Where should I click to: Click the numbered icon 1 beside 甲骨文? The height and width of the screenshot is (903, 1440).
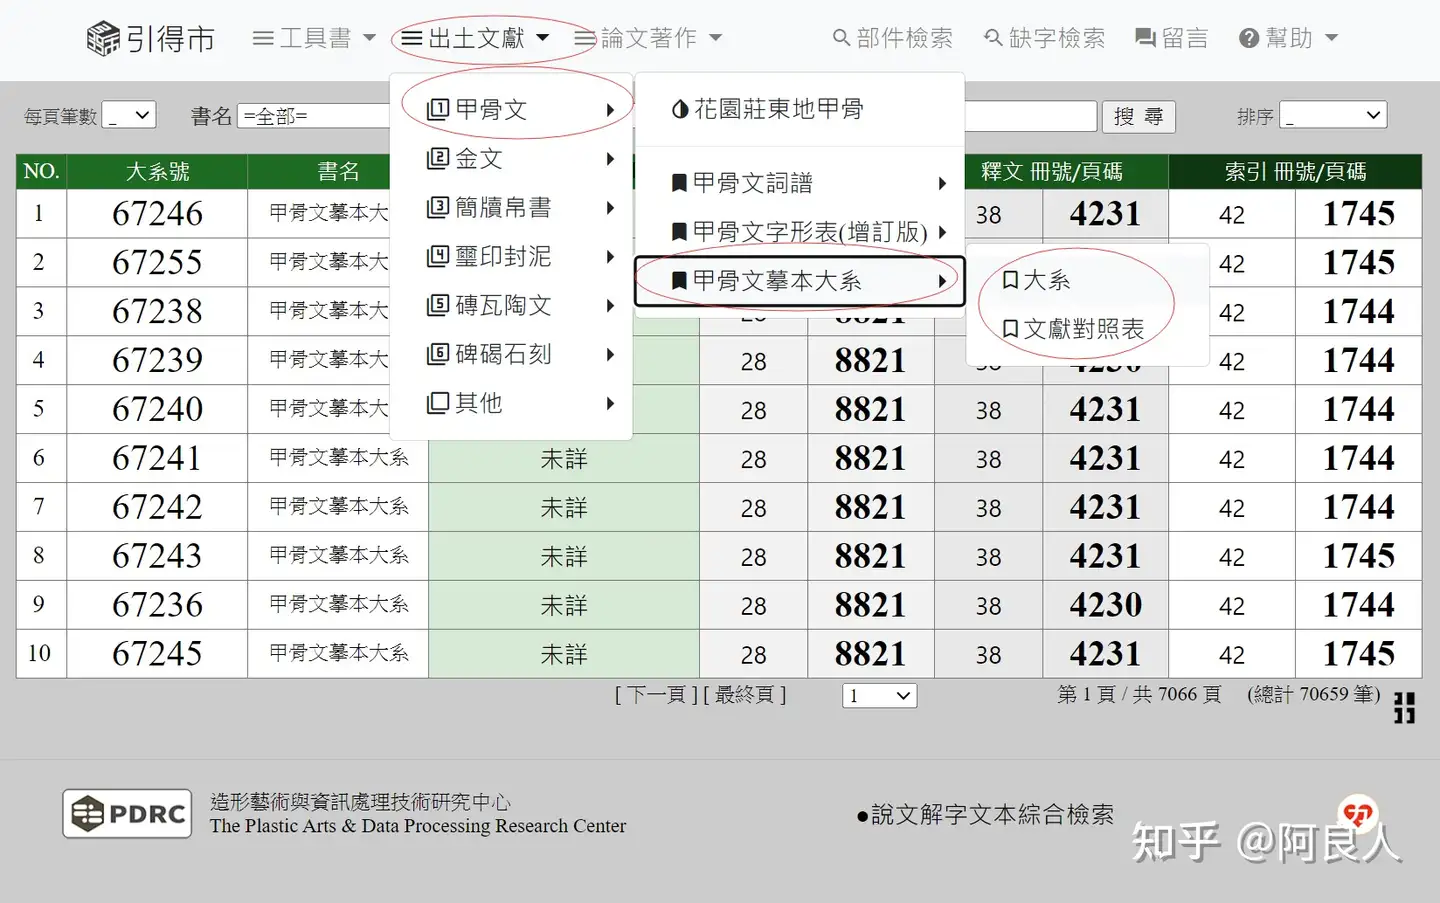[x=438, y=109]
